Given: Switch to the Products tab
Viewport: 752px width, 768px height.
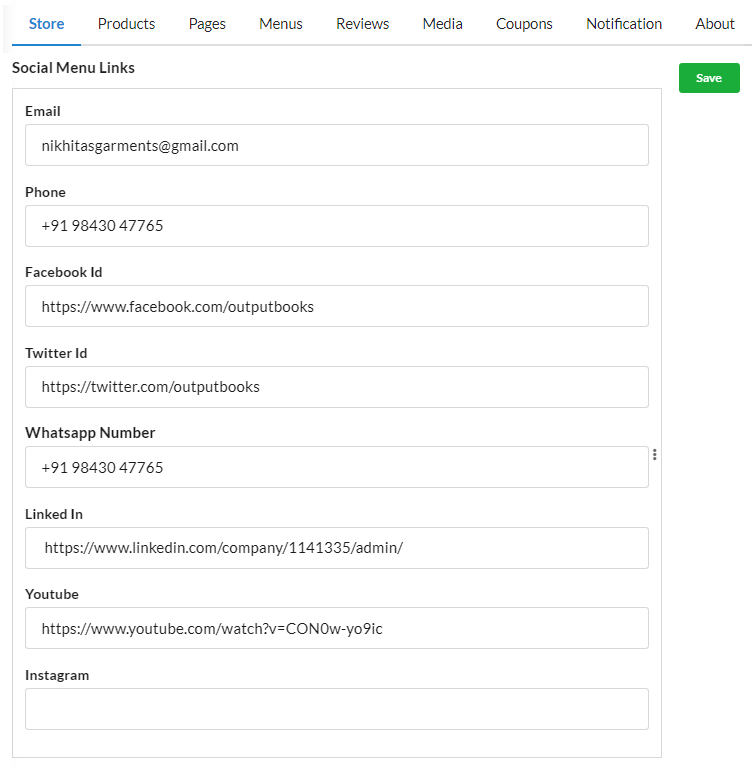Looking at the screenshot, I should [126, 24].
